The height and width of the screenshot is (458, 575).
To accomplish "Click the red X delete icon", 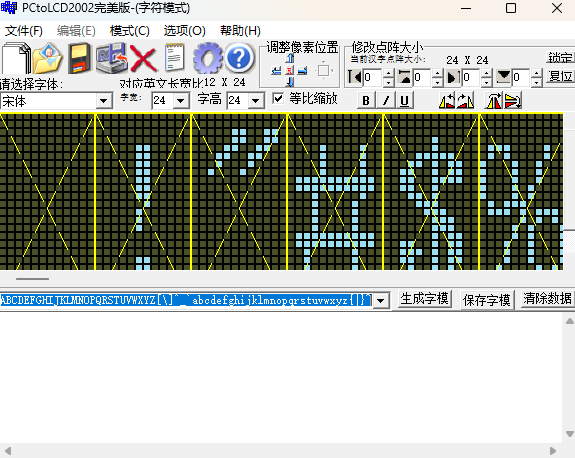I will (x=143, y=58).
